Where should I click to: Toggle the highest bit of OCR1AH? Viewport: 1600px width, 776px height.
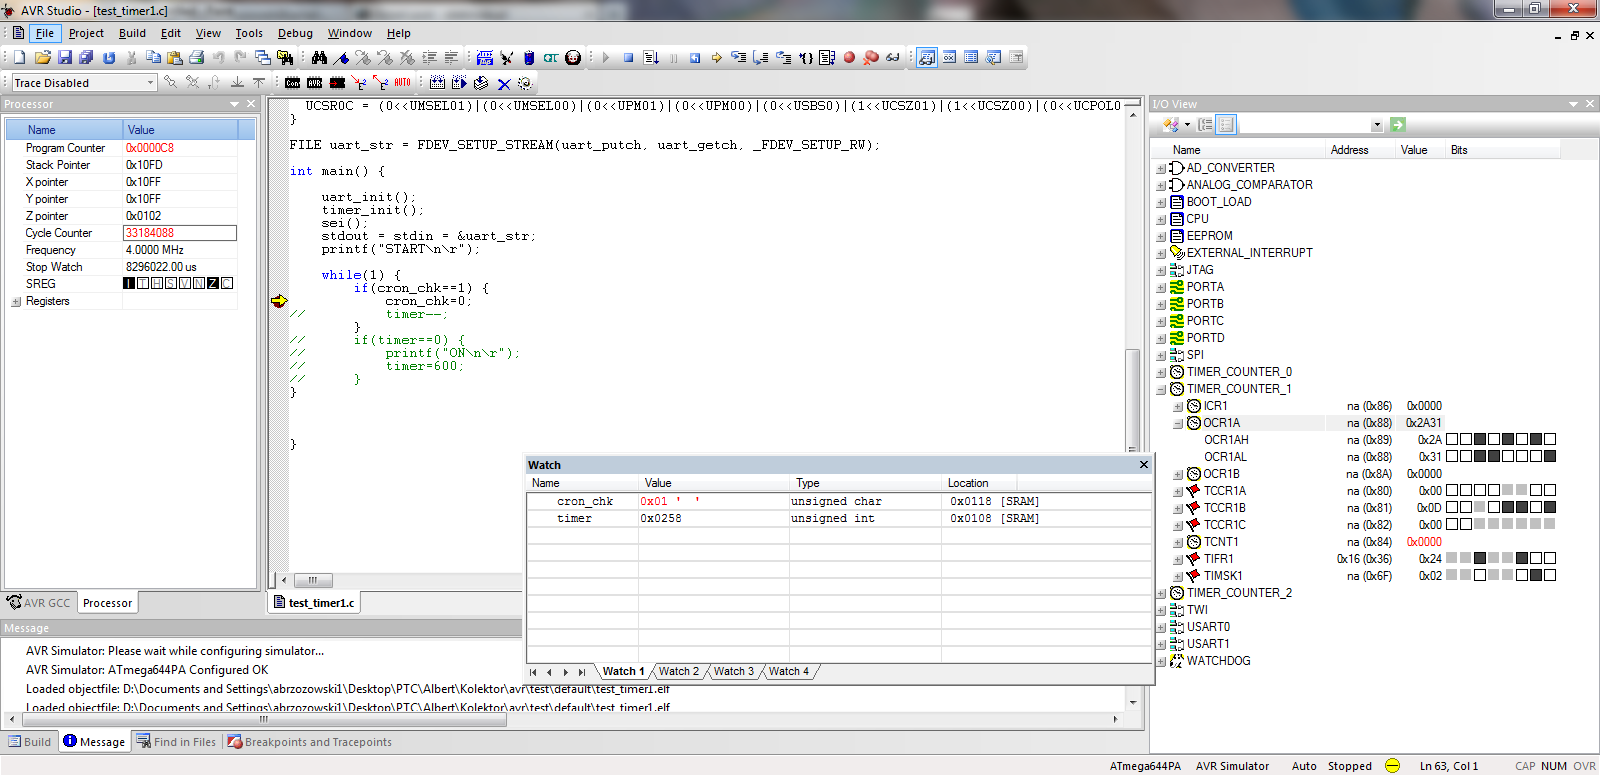pos(1452,439)
